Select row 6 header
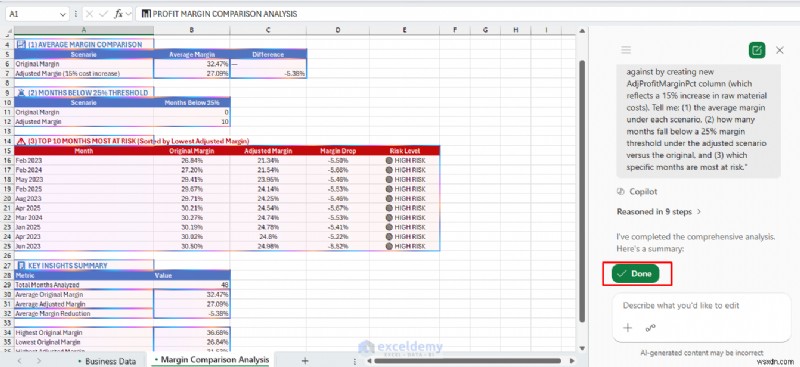The image size is (800, 367). pos(7,64)
